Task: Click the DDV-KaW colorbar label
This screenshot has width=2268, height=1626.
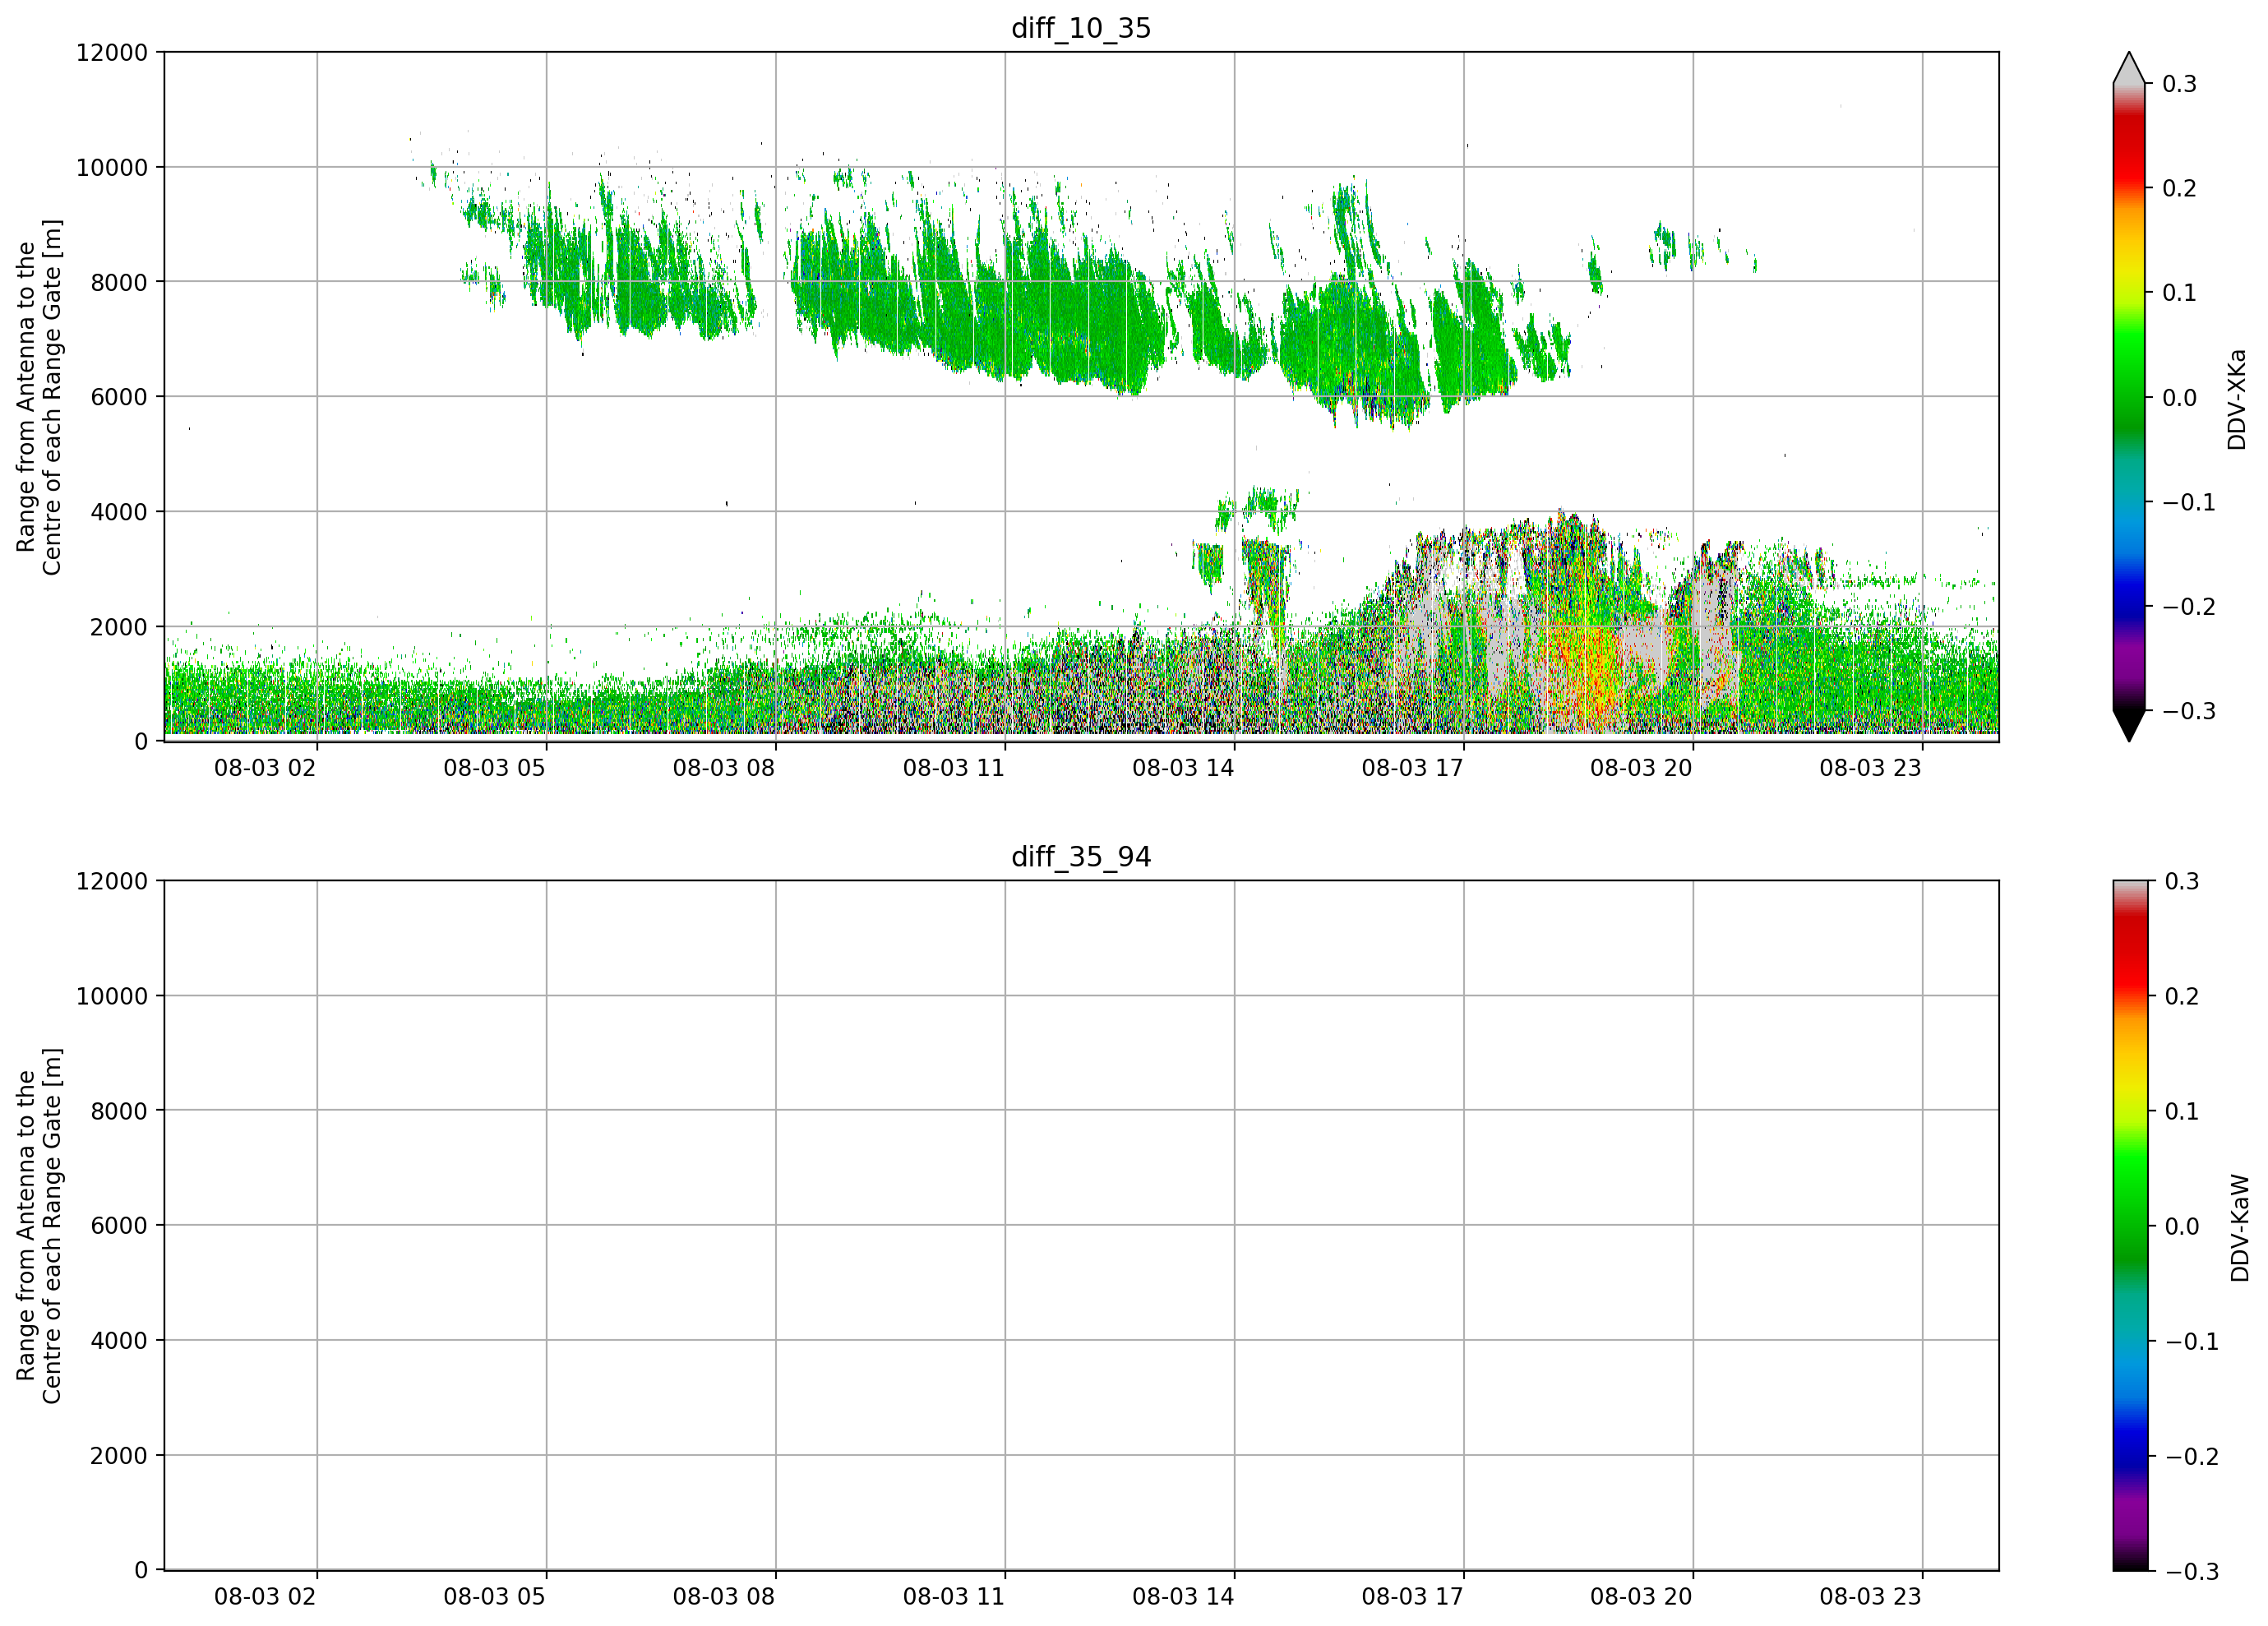Action: pyautogui.click(x=2240, y=1228)
